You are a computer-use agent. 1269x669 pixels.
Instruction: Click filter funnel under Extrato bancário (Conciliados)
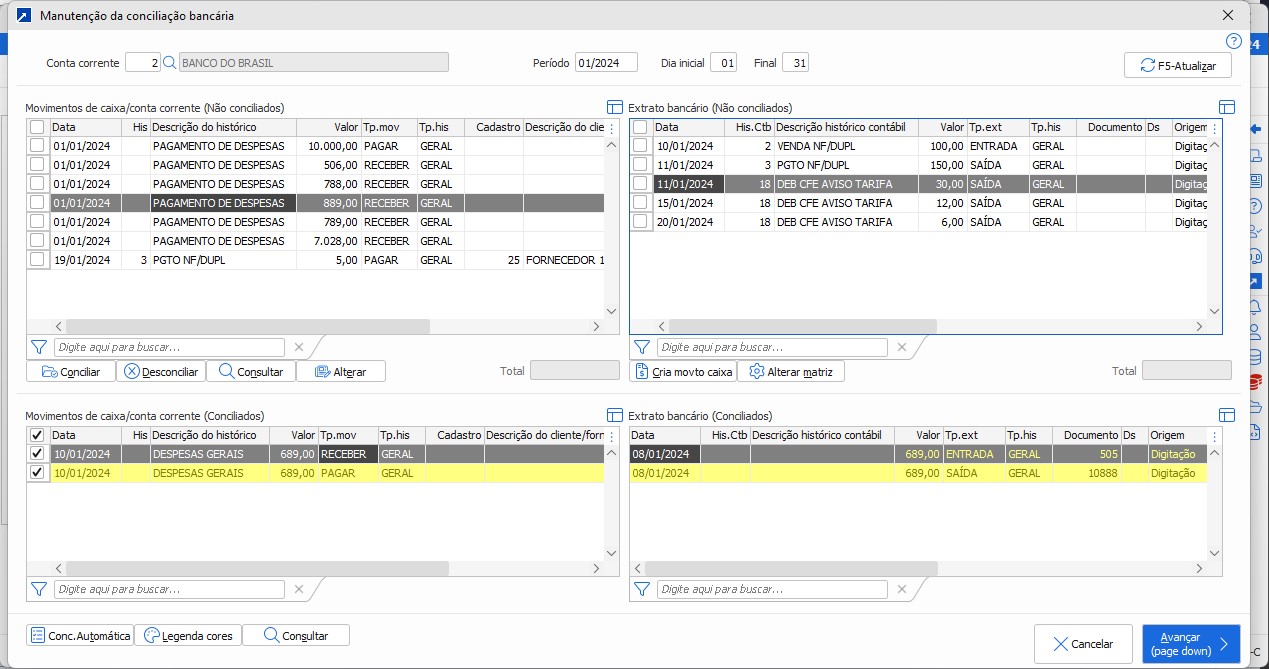click(642, 589)
